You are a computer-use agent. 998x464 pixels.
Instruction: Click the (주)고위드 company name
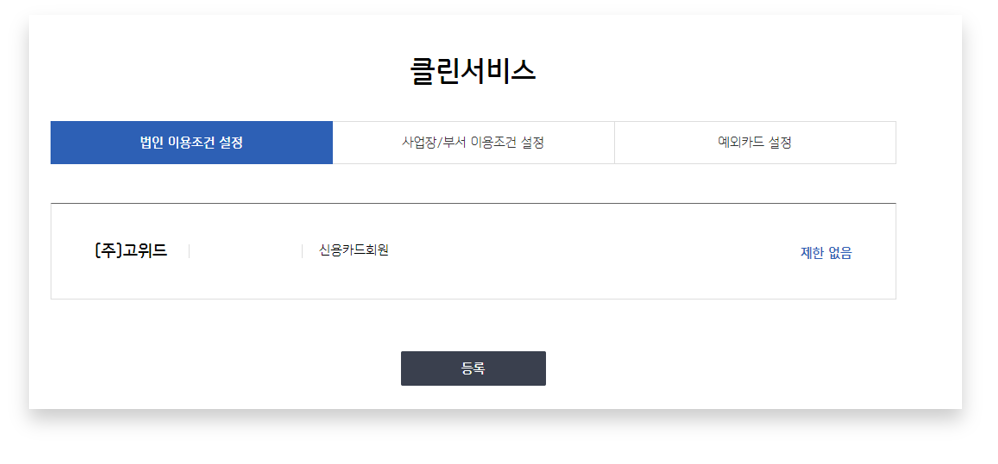130,251
